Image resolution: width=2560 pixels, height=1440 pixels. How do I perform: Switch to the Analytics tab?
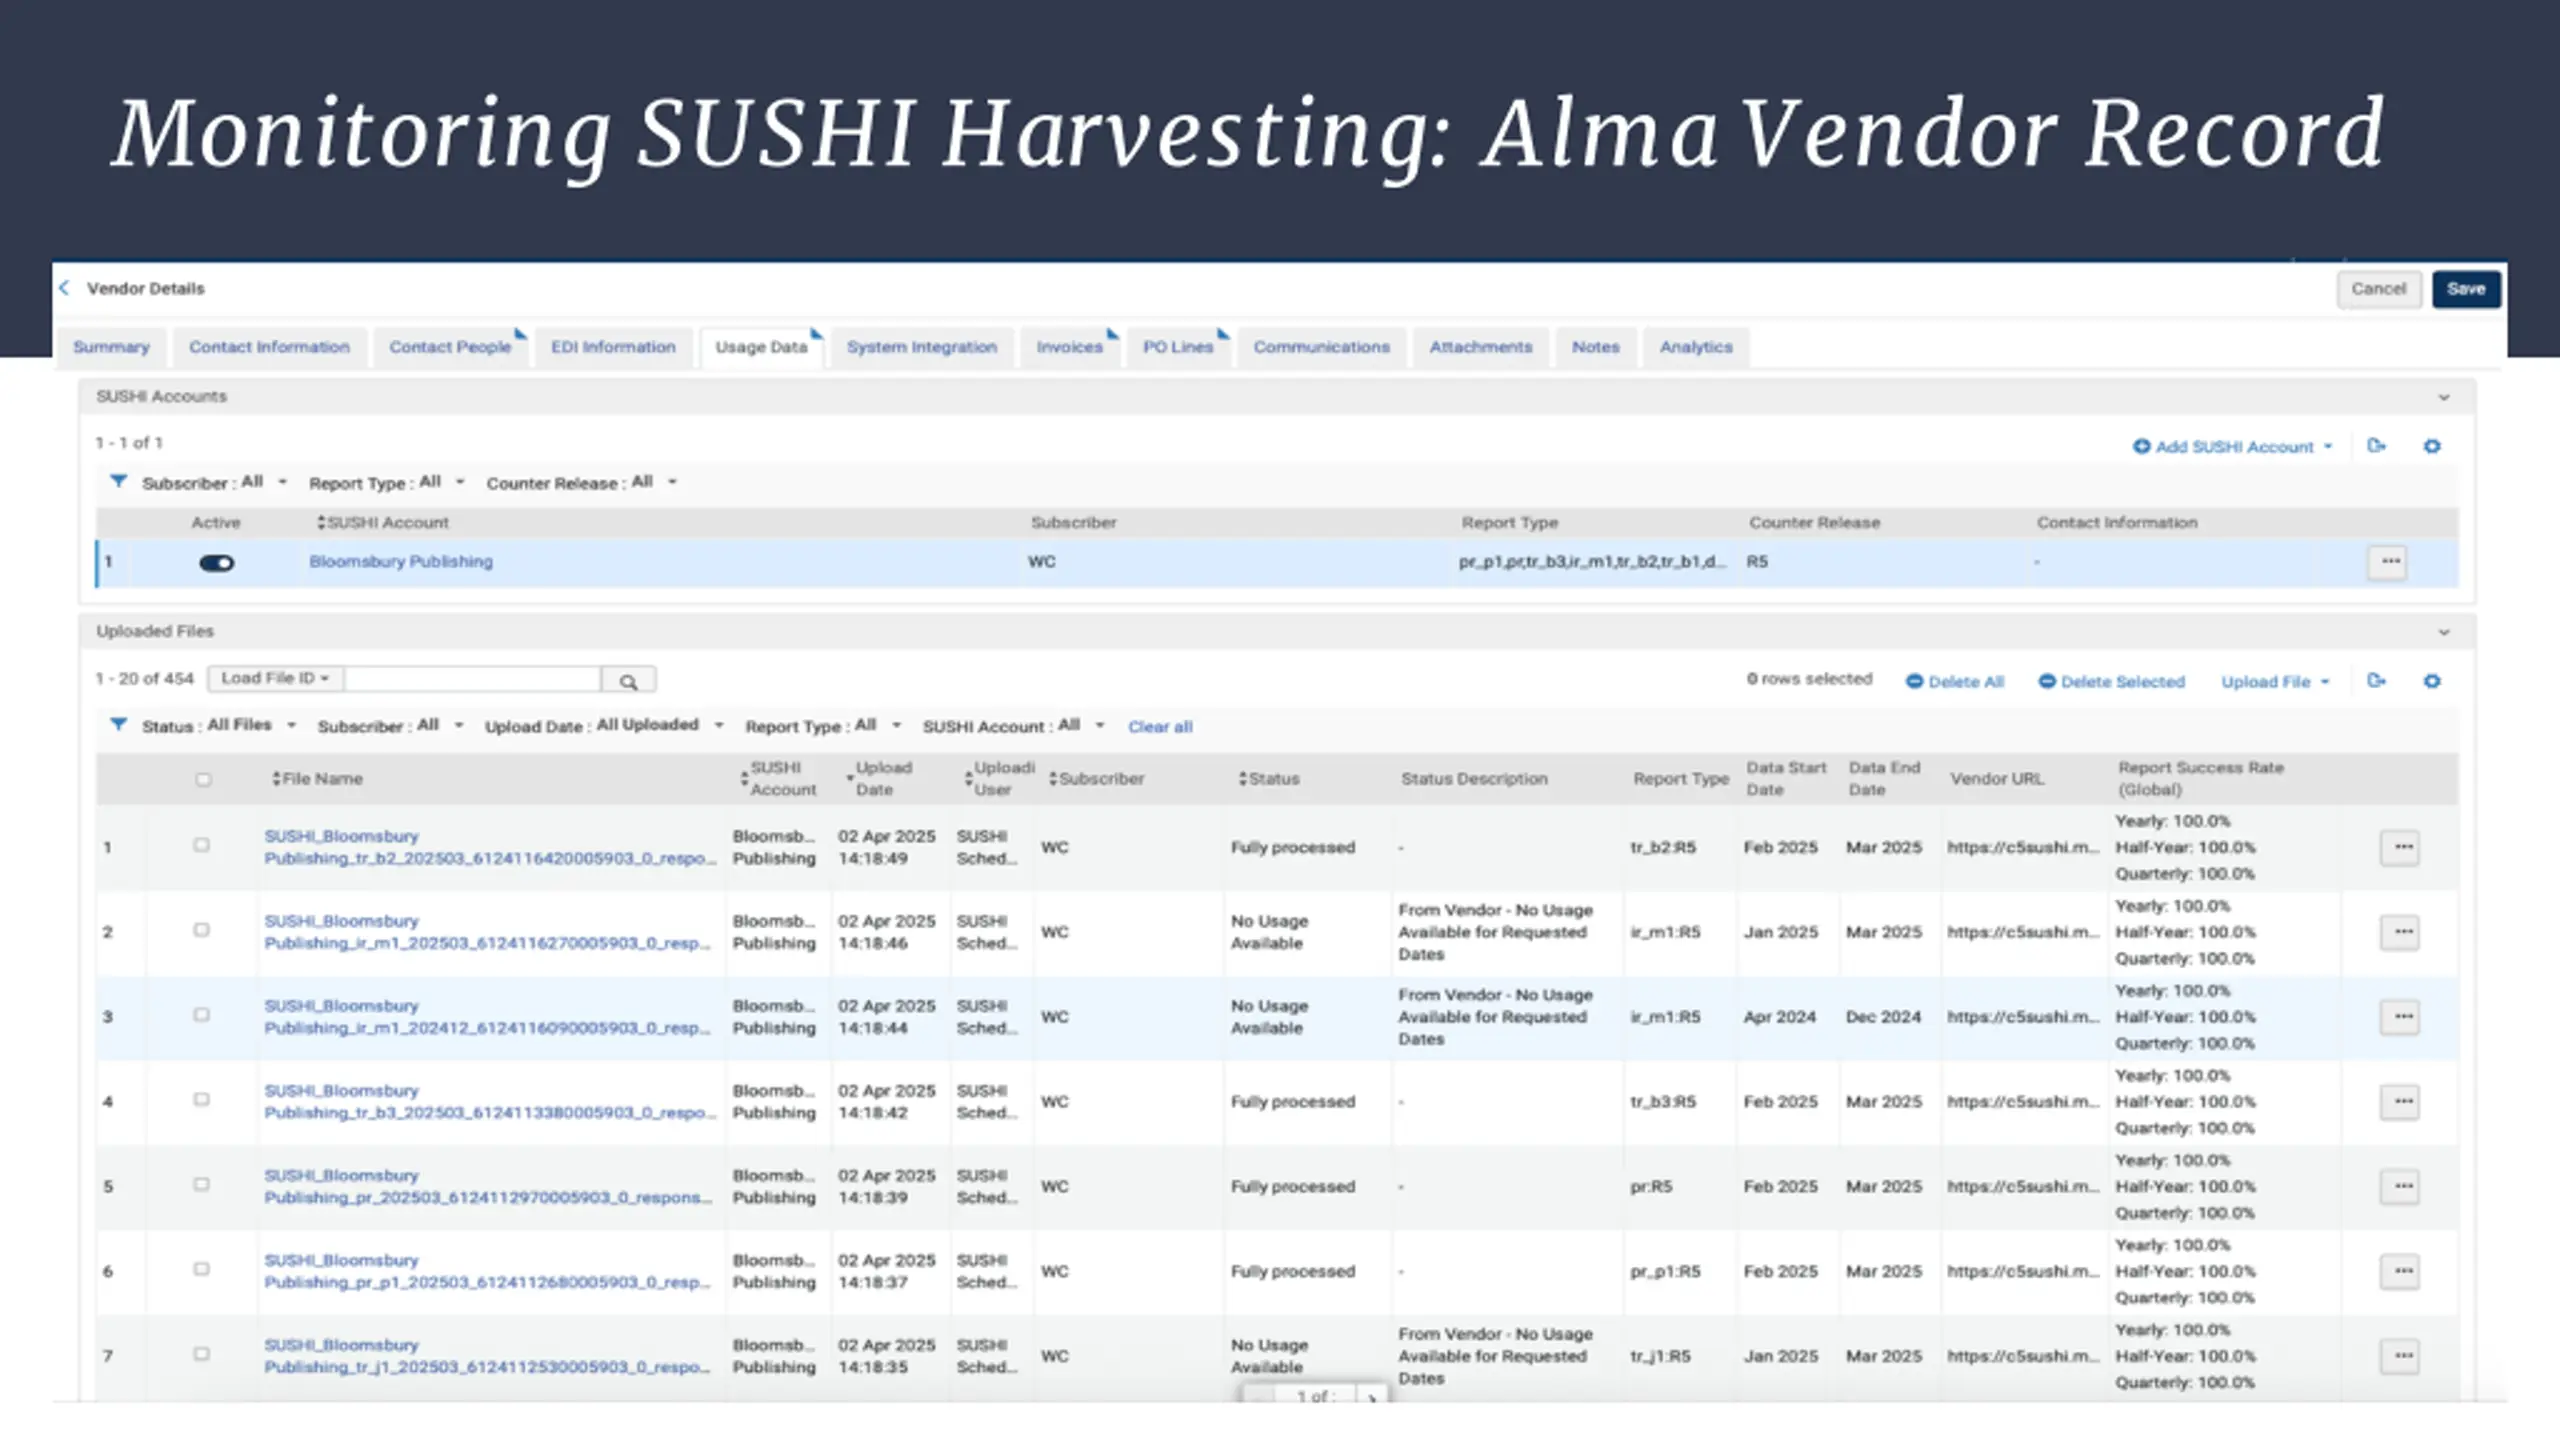tap(1696, 347)
